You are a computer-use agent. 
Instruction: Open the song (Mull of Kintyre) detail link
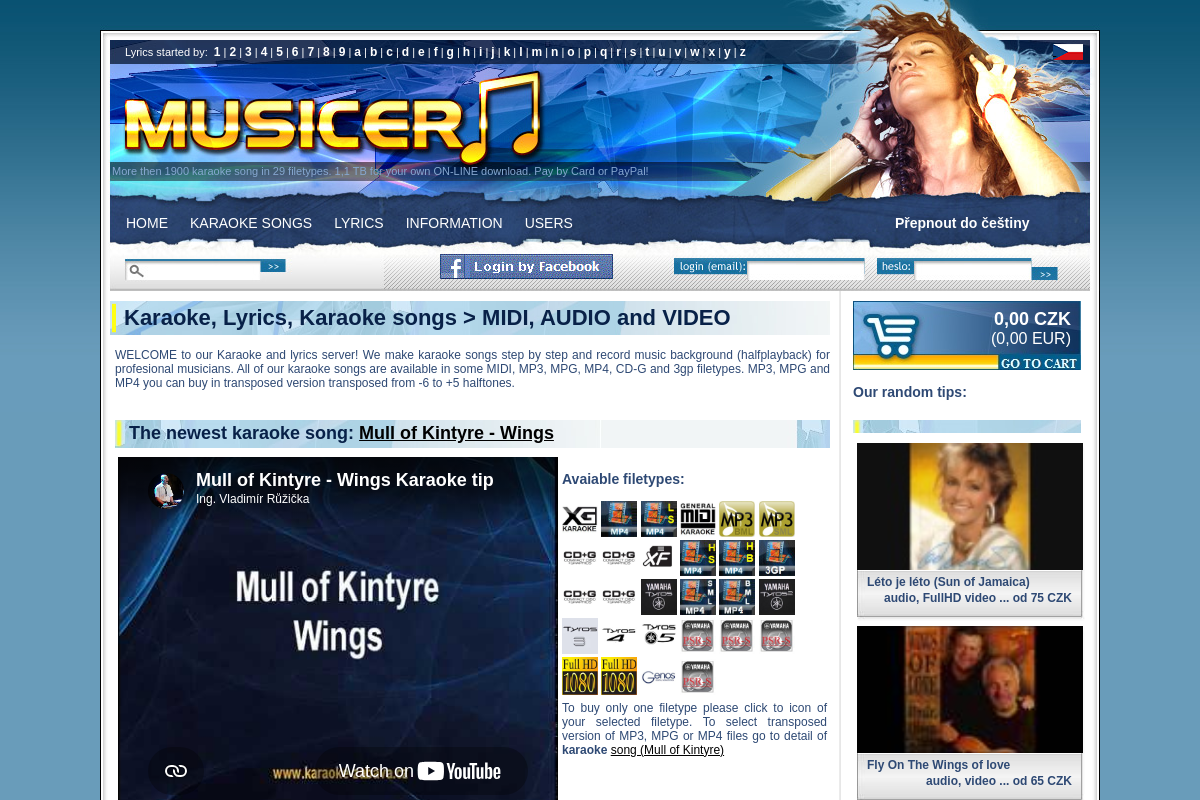pos(667,750)
